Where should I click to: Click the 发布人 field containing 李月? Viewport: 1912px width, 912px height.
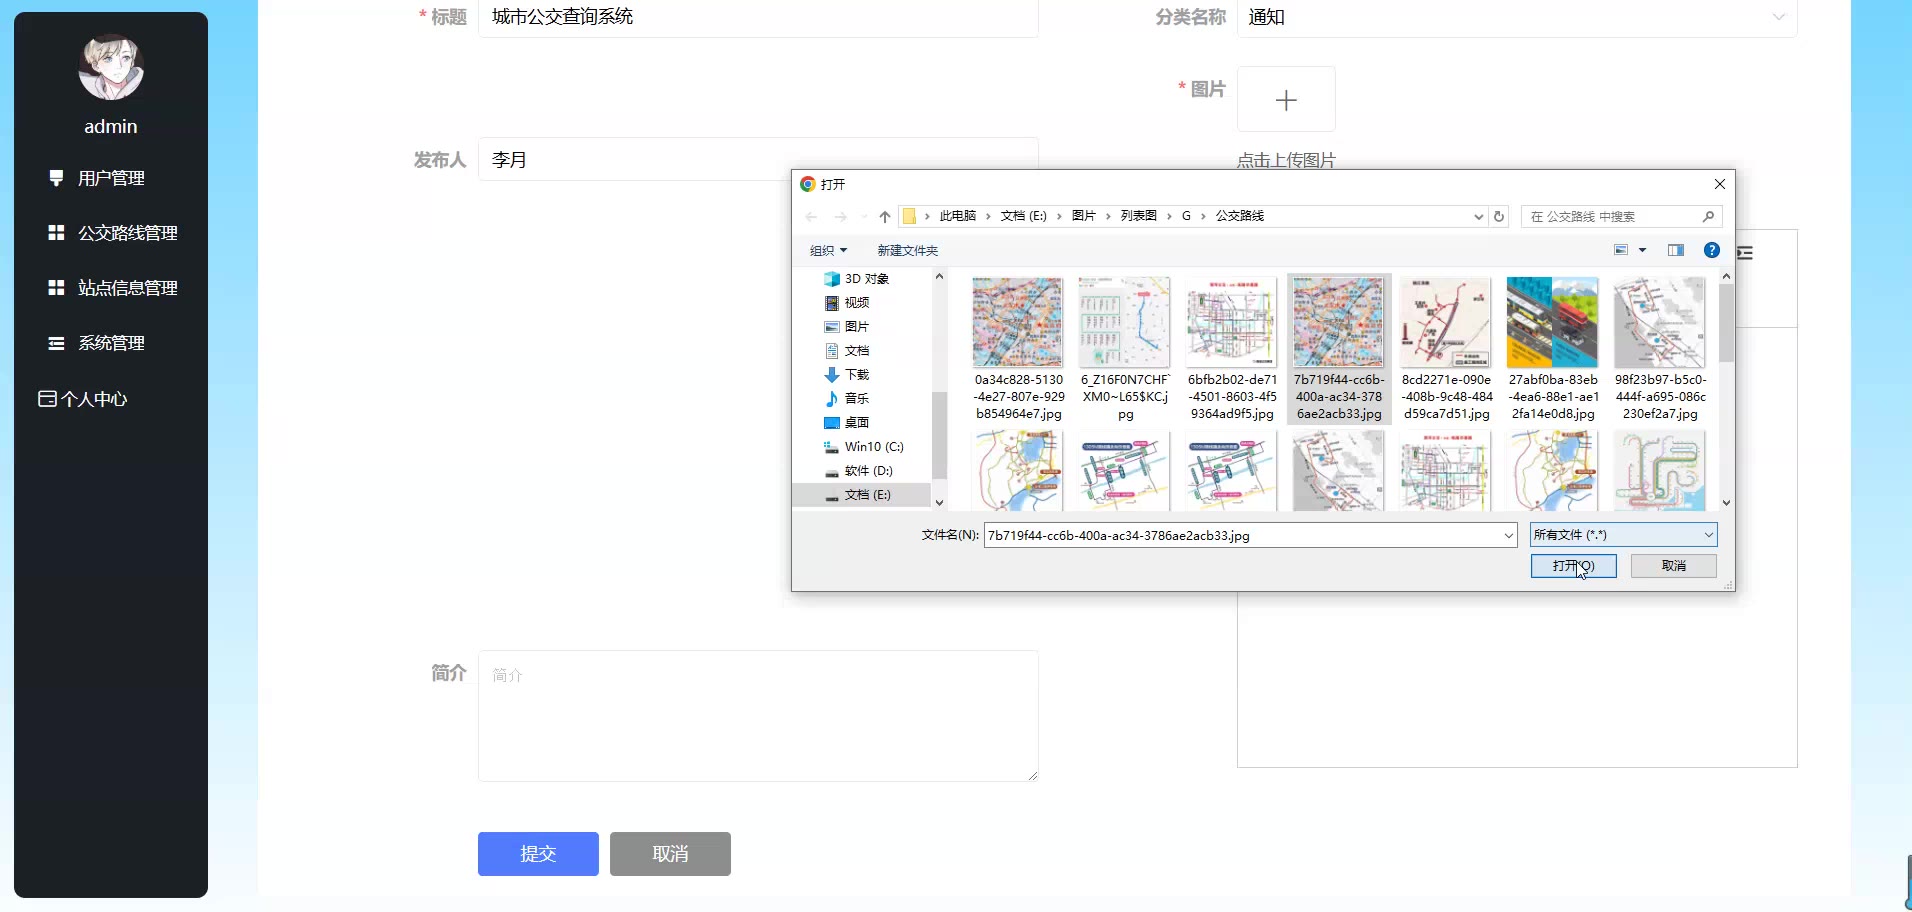(x=758, y=160)
